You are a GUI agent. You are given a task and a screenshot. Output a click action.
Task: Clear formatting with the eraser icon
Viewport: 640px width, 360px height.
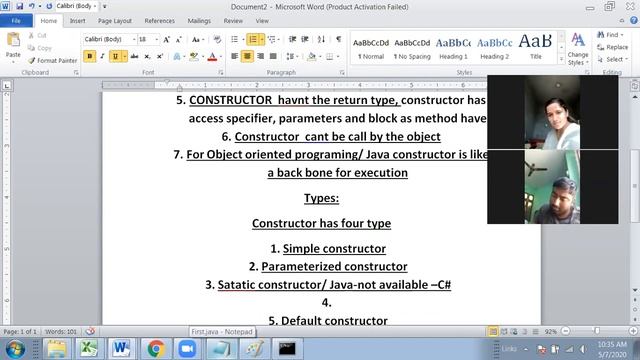tap(217, 40)
